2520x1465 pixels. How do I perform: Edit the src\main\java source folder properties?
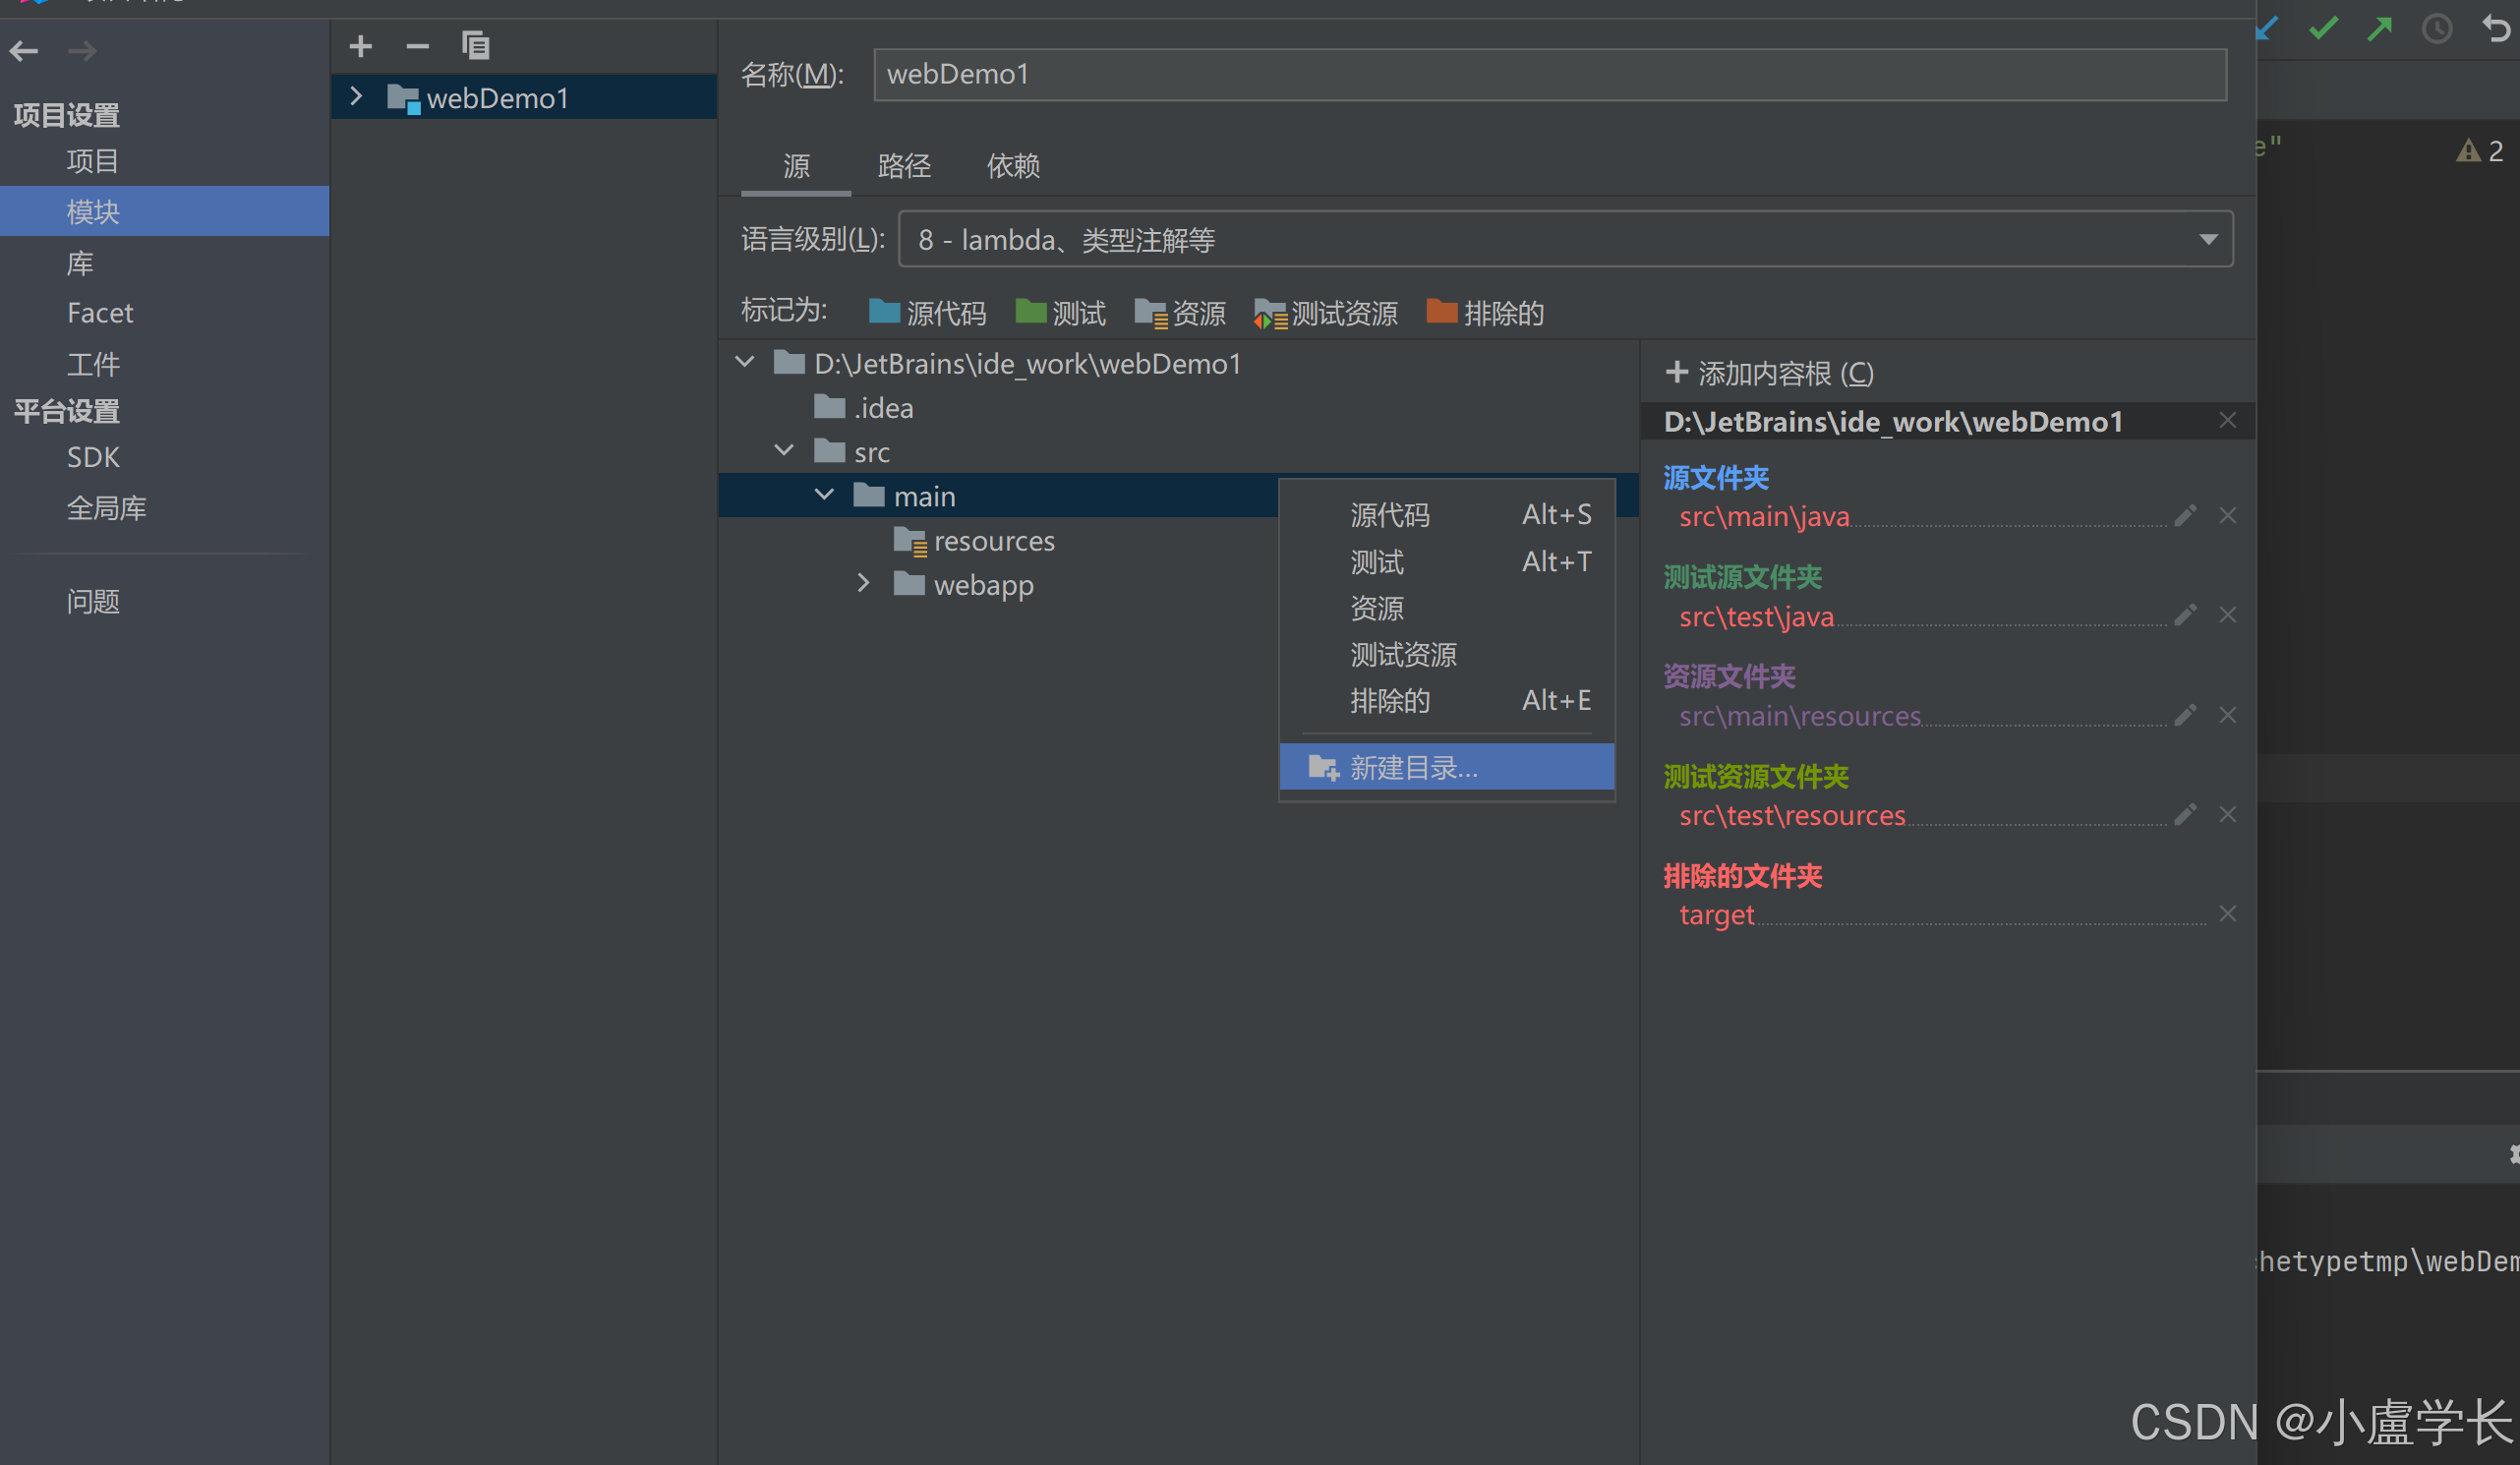2185,516
